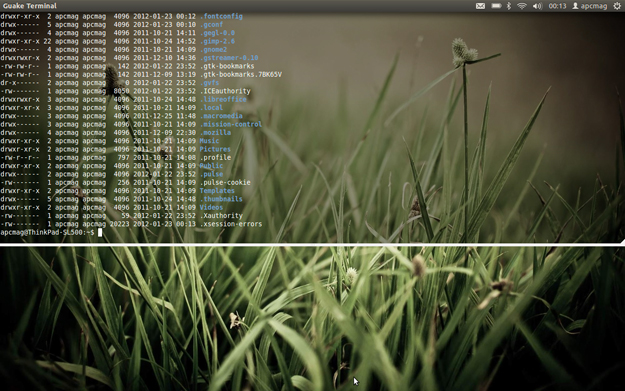Click the .gnome2 directory name

pyautogui.click(x=213, y=49)
